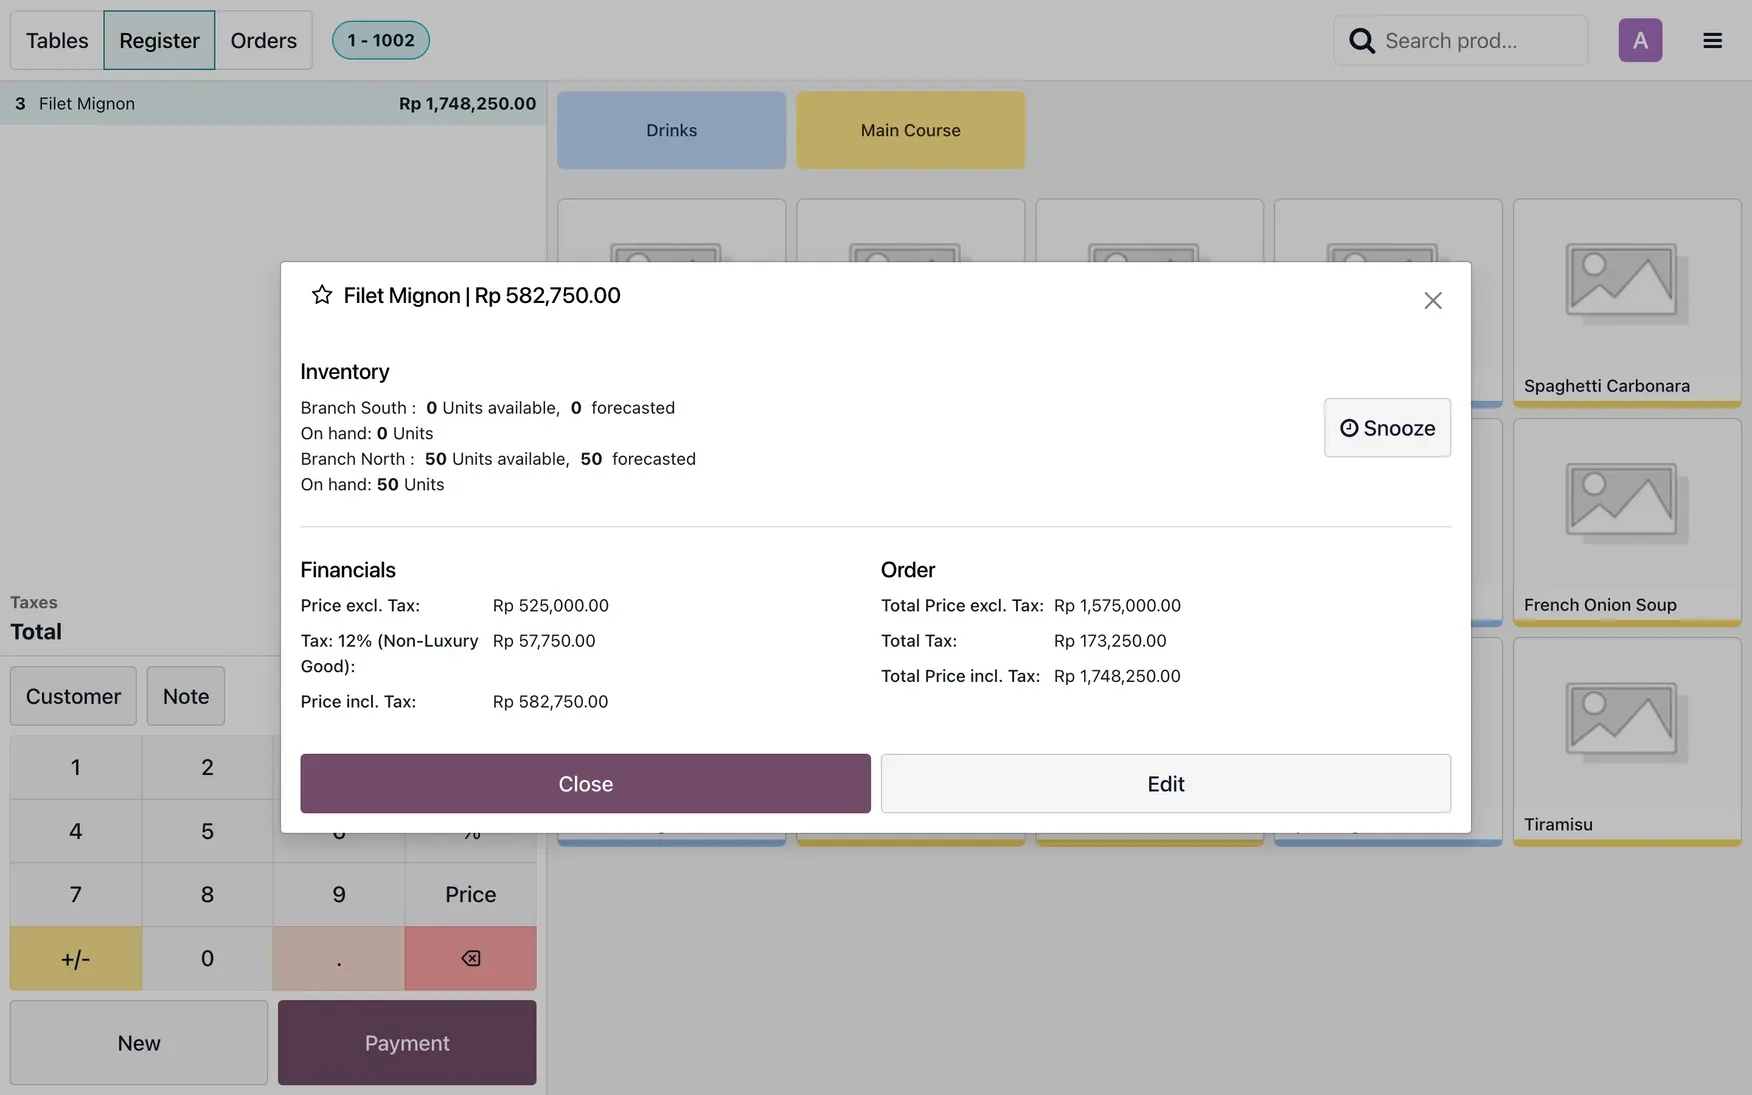Open the Orders tab
This screenshot has width=1752, height=1095.
[x=263, y=40]
